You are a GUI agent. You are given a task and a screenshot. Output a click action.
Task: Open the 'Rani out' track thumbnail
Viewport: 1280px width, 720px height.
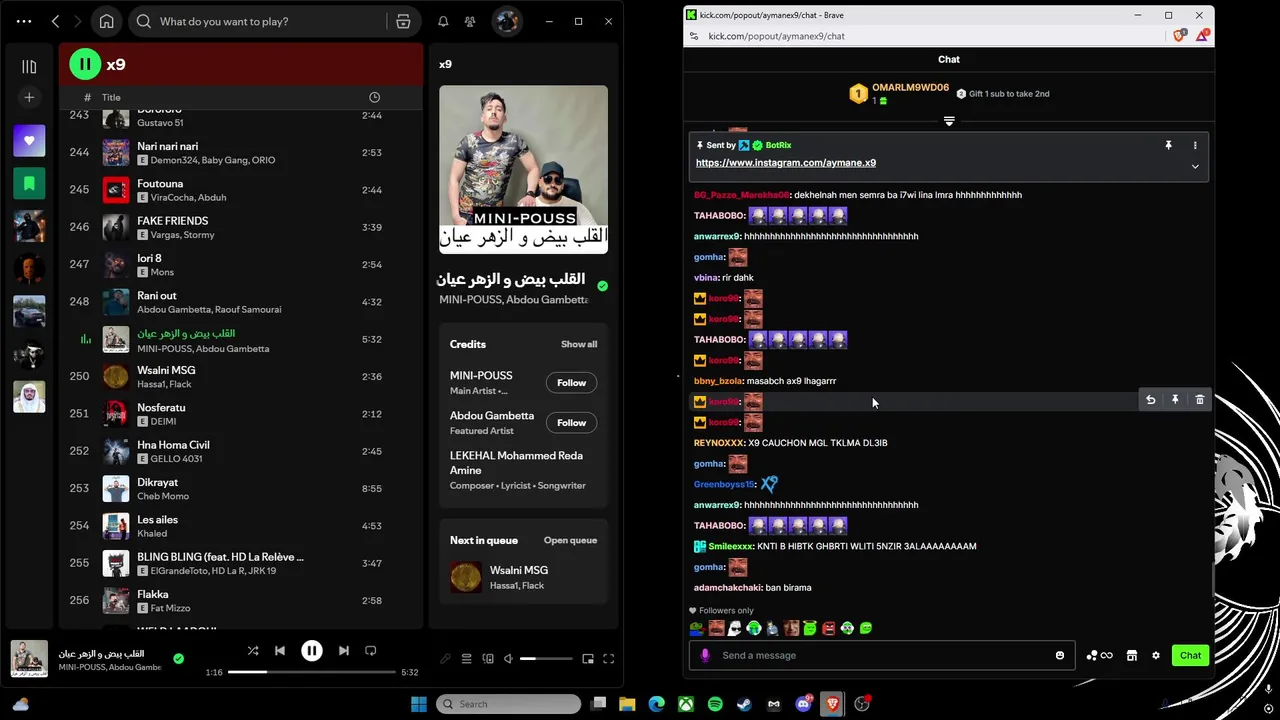(x=116, y=301)
